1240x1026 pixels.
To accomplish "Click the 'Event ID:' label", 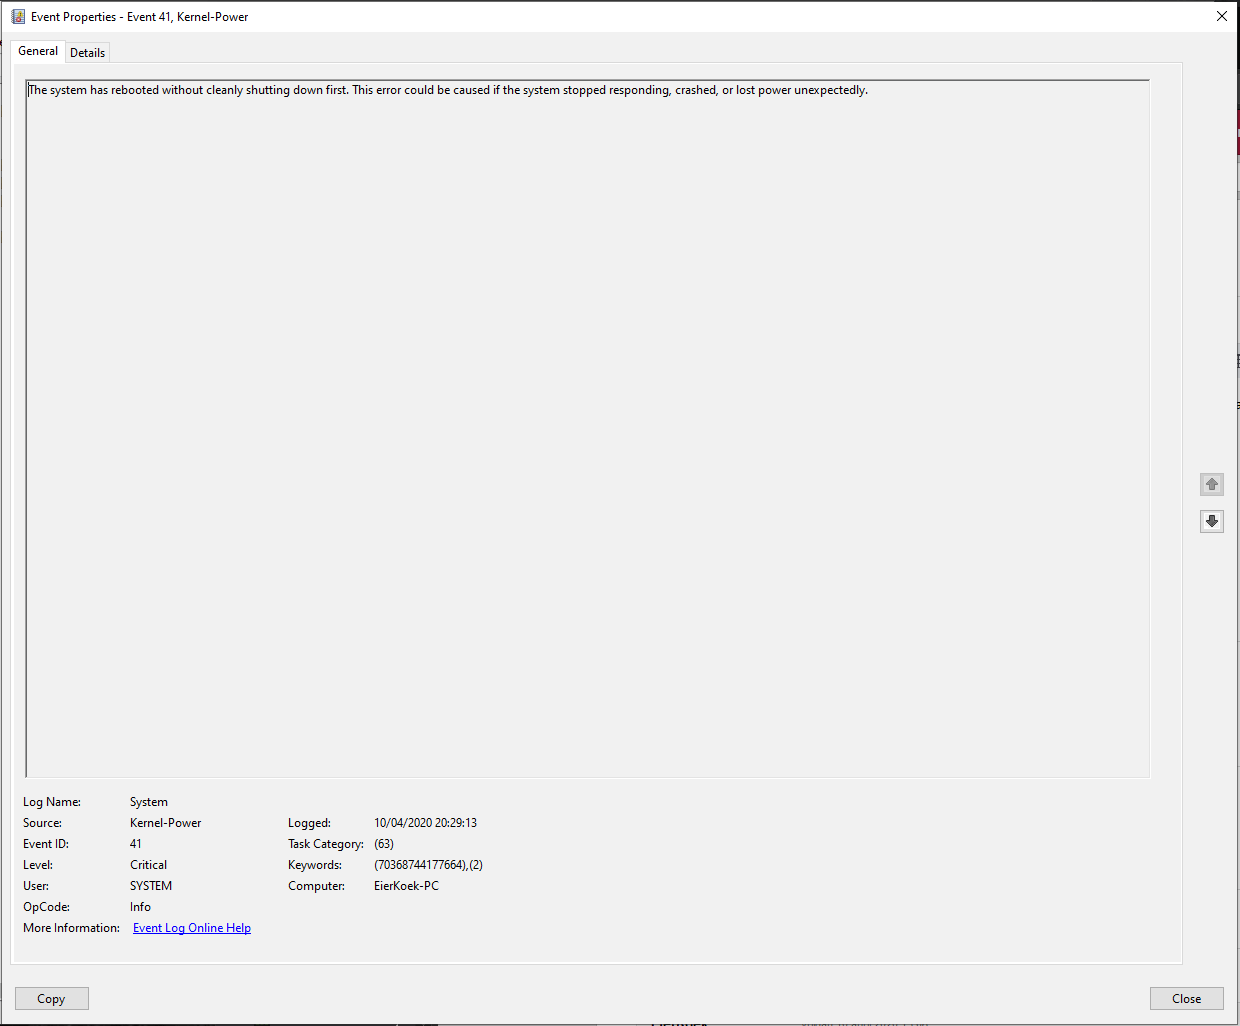I will 46,844.
